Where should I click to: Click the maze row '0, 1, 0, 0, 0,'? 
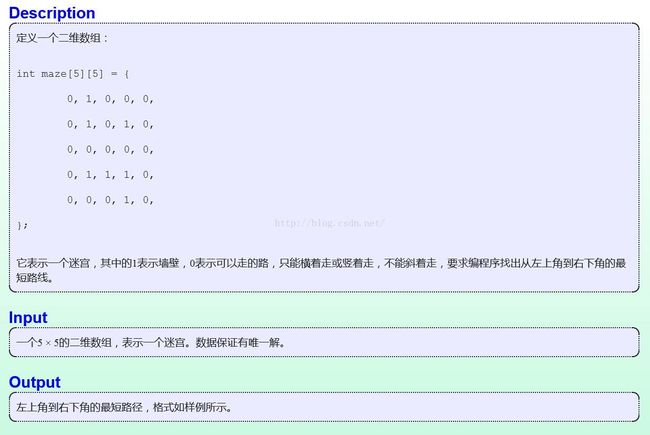[x=110, y=99]
